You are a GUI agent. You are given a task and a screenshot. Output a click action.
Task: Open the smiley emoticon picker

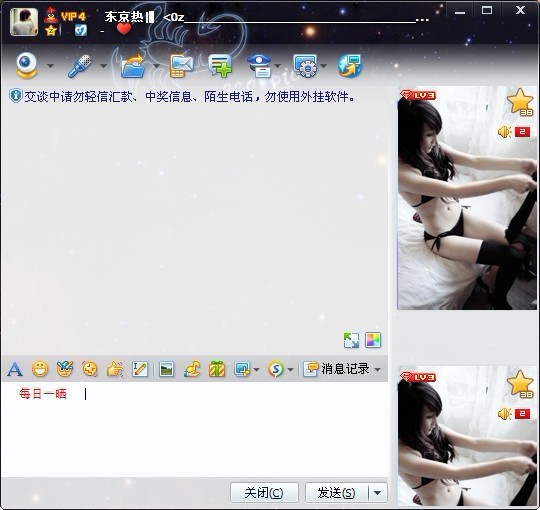click(40, 370)
